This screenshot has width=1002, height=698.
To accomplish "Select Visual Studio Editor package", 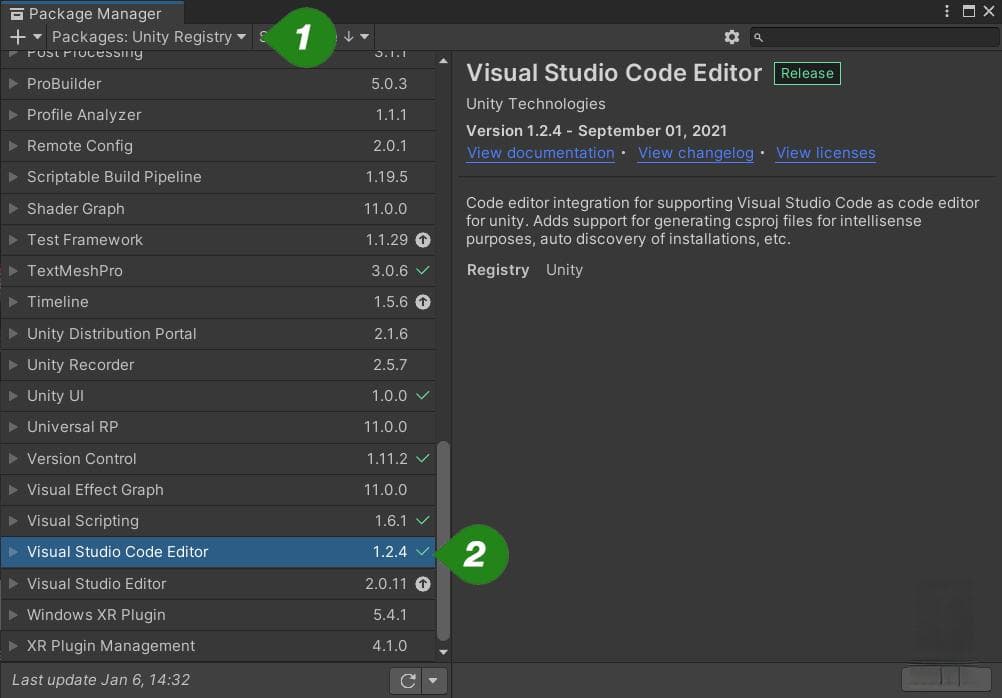I will (x=218, y=584).
